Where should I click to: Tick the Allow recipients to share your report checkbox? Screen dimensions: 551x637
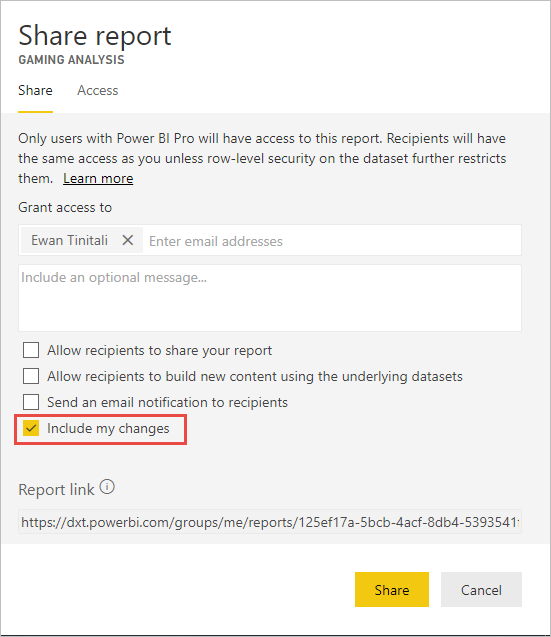point(31,350)
